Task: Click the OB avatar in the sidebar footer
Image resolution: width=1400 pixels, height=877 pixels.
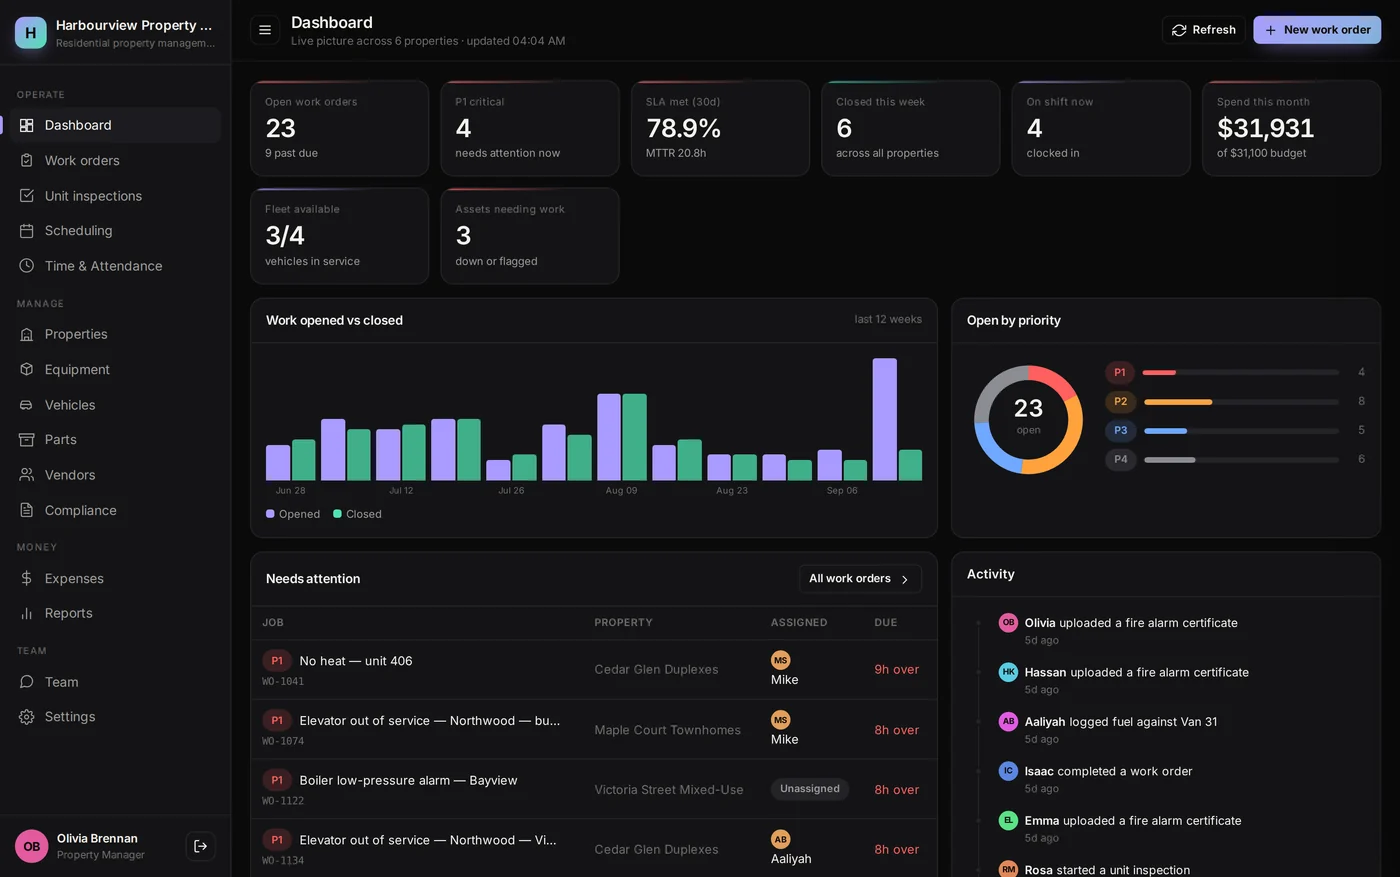Action: coord(32,846)
